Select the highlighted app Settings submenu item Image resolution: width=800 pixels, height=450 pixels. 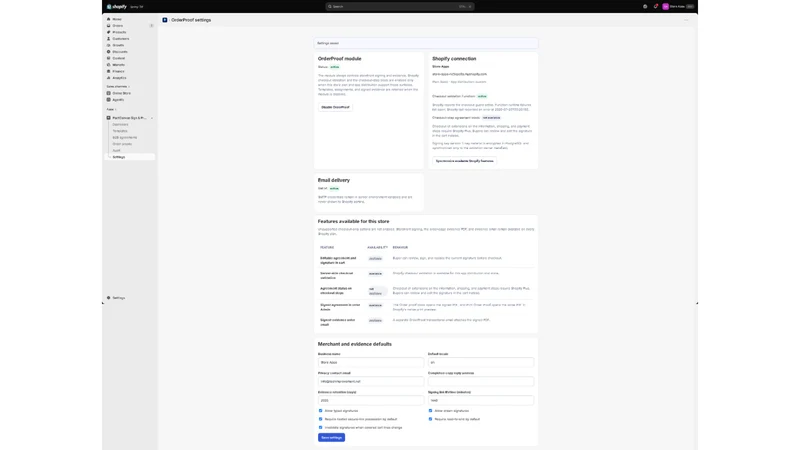[130, 157]
